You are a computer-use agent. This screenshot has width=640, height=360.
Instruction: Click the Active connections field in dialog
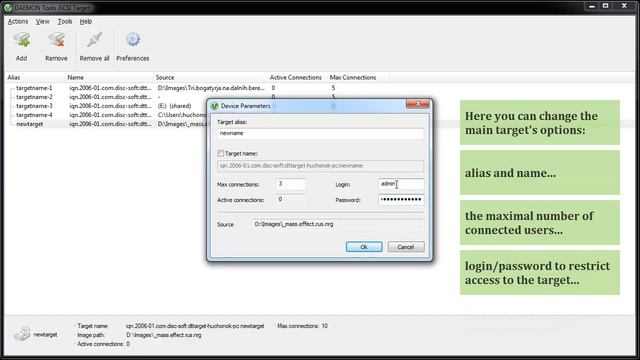click(x=291, y=200)
